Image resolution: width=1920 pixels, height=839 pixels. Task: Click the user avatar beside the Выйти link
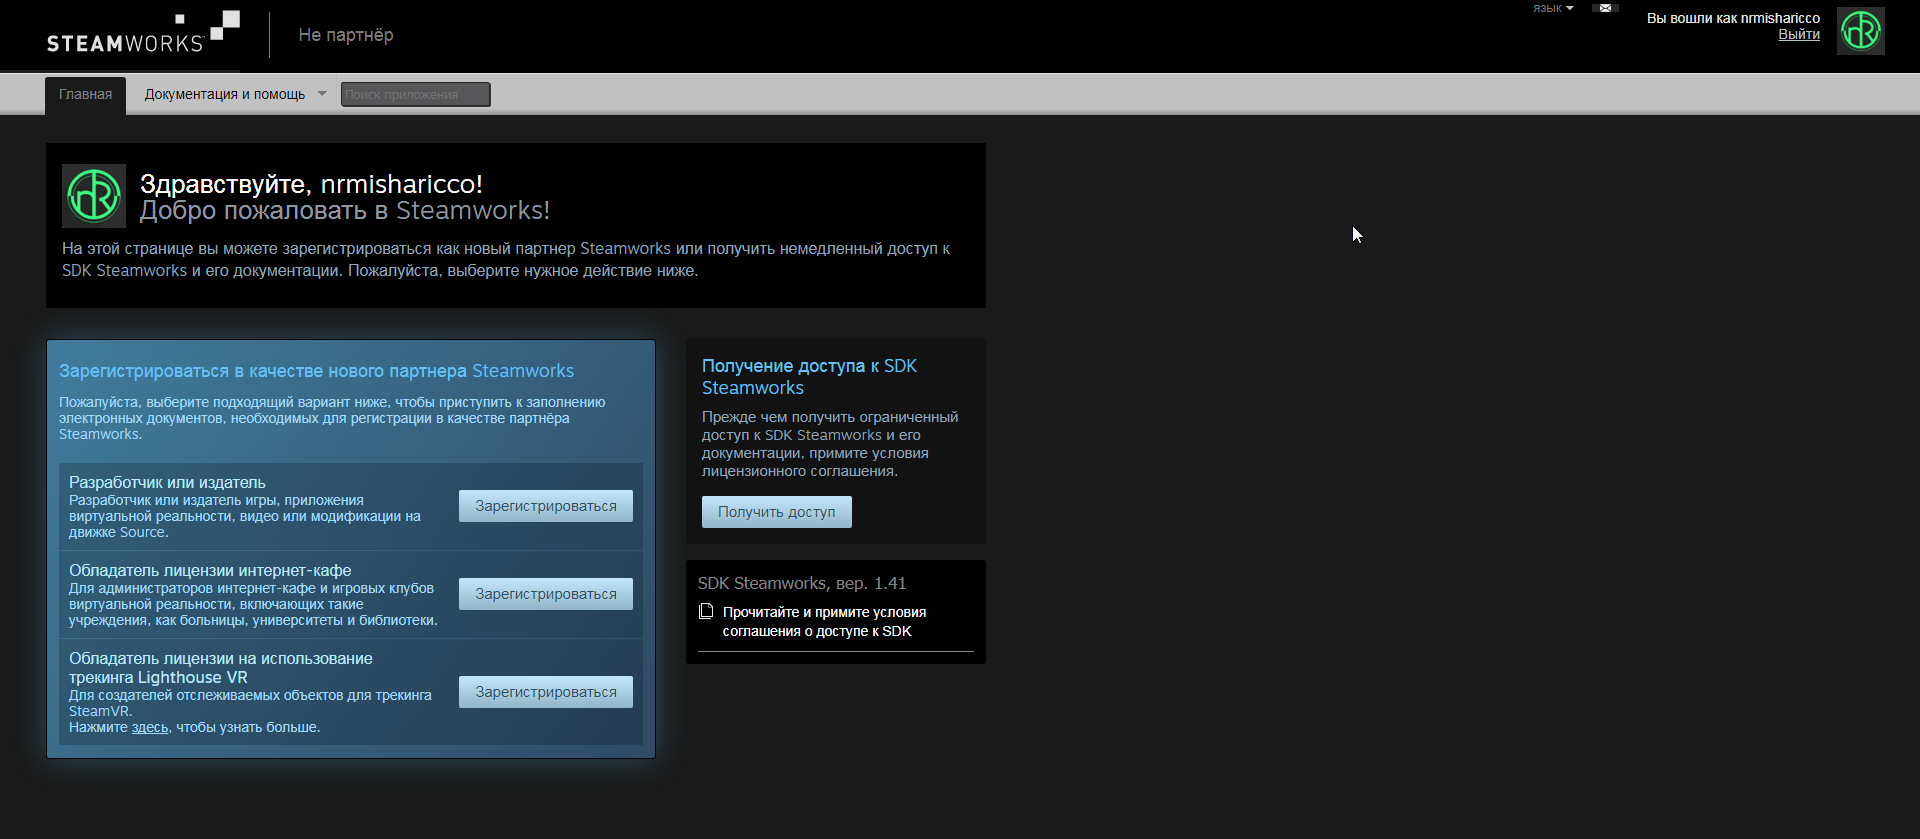pos(1861,31)
